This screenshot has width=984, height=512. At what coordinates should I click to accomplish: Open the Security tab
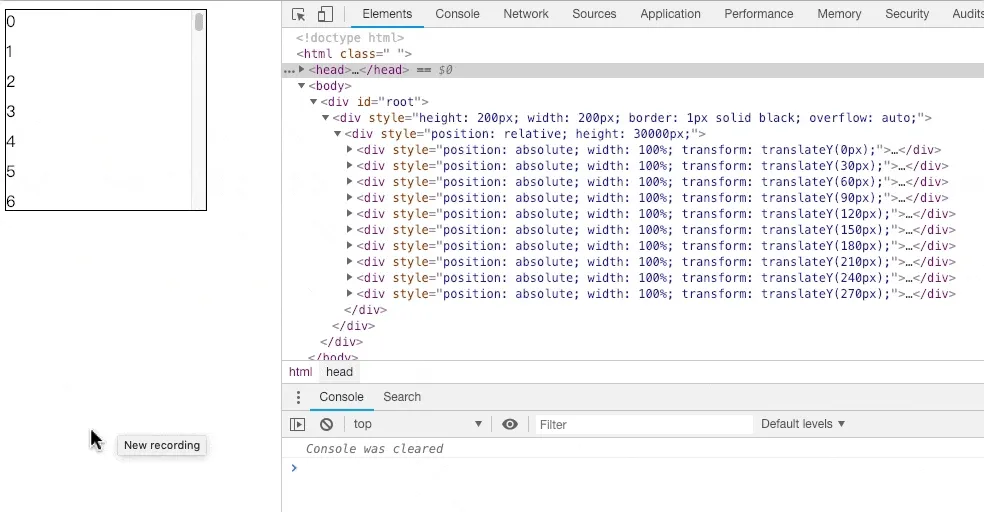pos(907,14)
